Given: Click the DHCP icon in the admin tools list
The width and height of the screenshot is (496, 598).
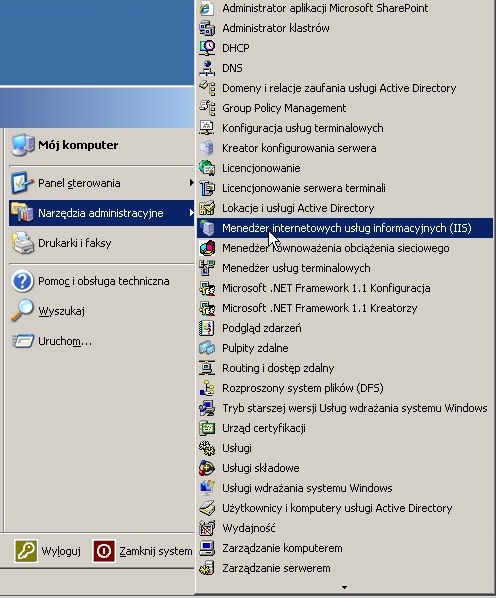Looking at the screenshot, I should (207, 48).
